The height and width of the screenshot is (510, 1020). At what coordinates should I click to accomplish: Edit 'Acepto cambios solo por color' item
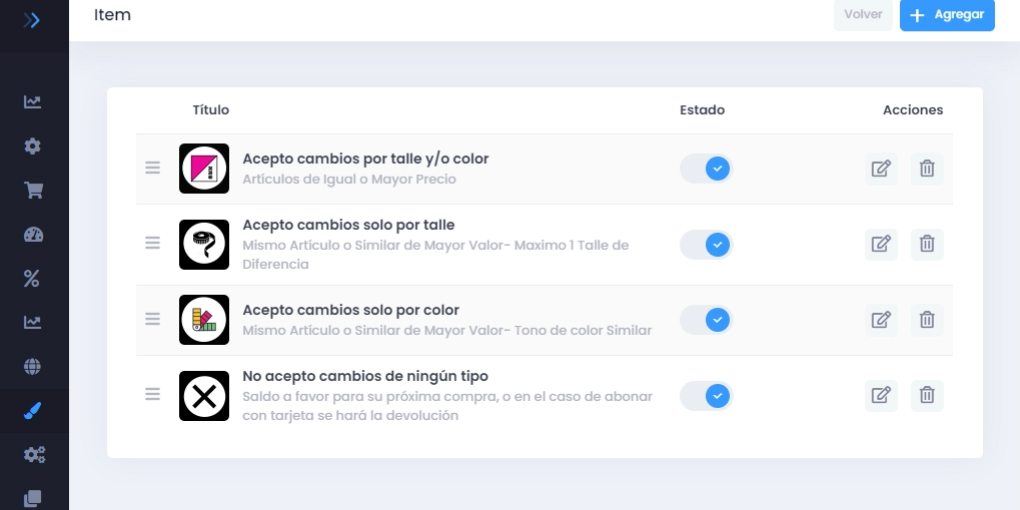(881, 320)
